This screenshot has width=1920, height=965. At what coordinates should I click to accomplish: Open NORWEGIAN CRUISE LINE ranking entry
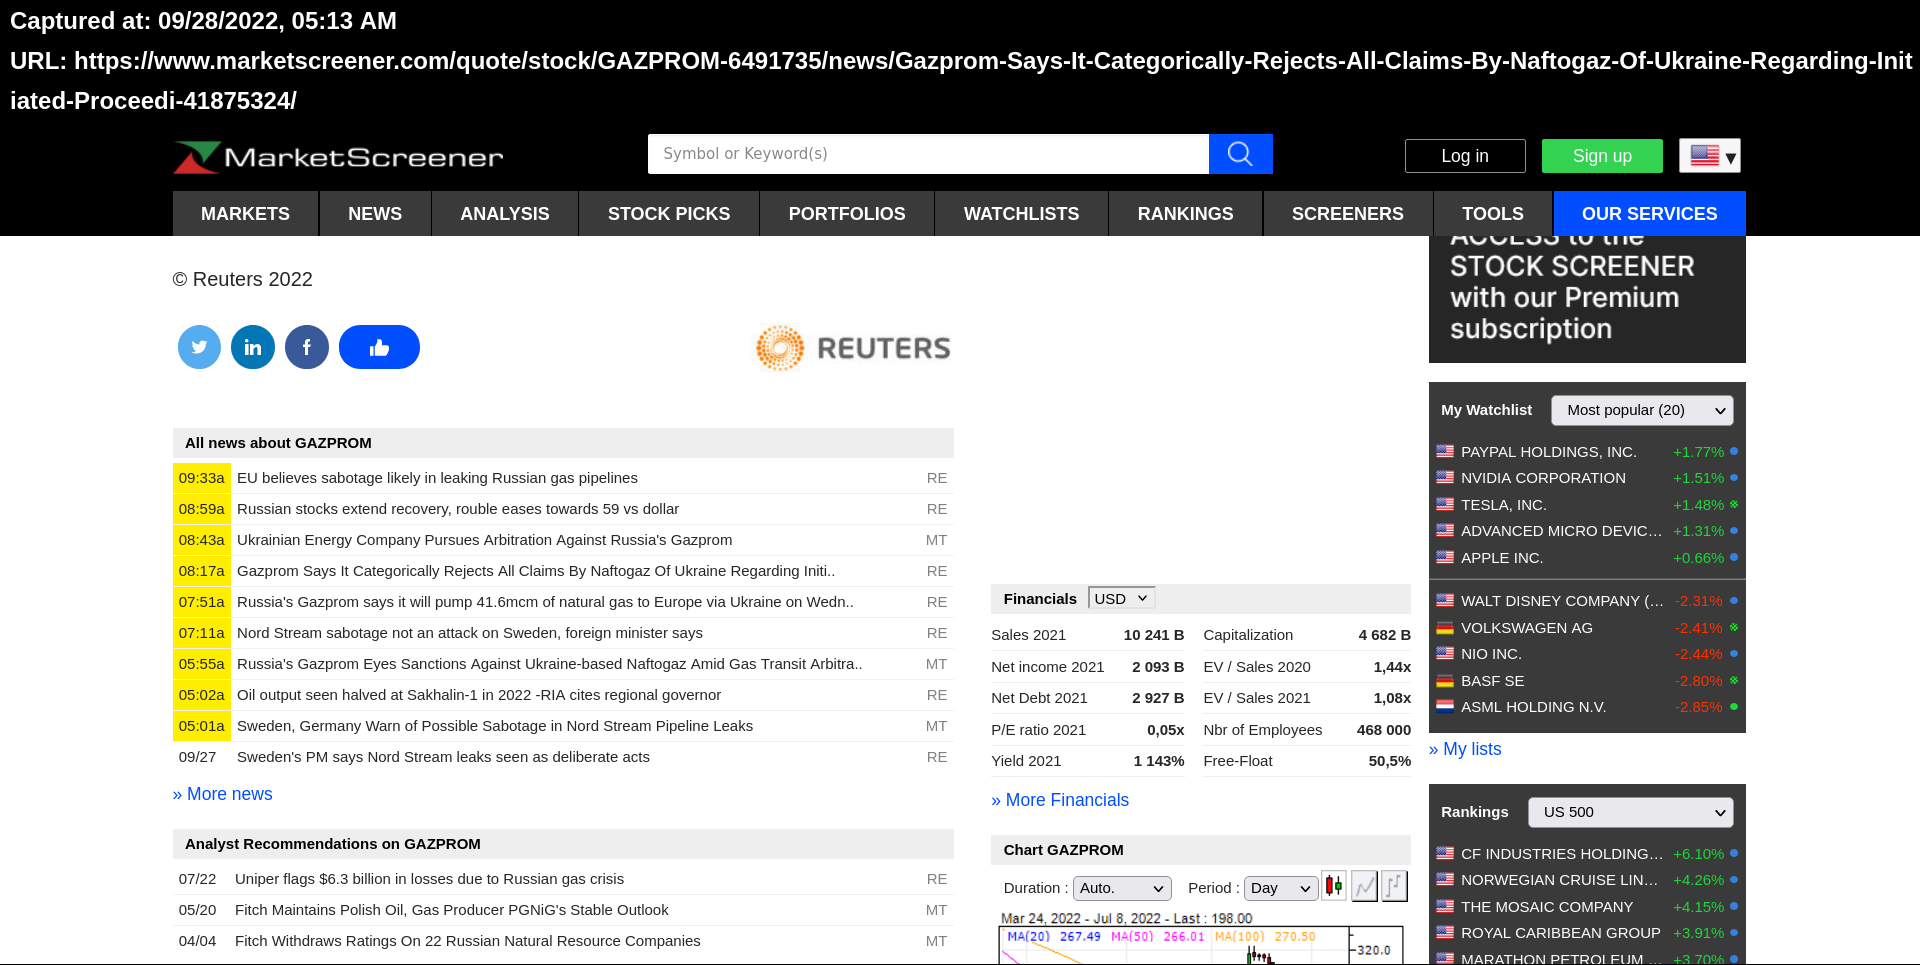[x=1559, y=880]
